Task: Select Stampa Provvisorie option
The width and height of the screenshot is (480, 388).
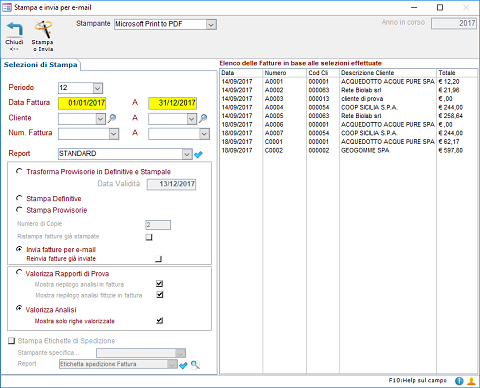Action: [19, 210]
